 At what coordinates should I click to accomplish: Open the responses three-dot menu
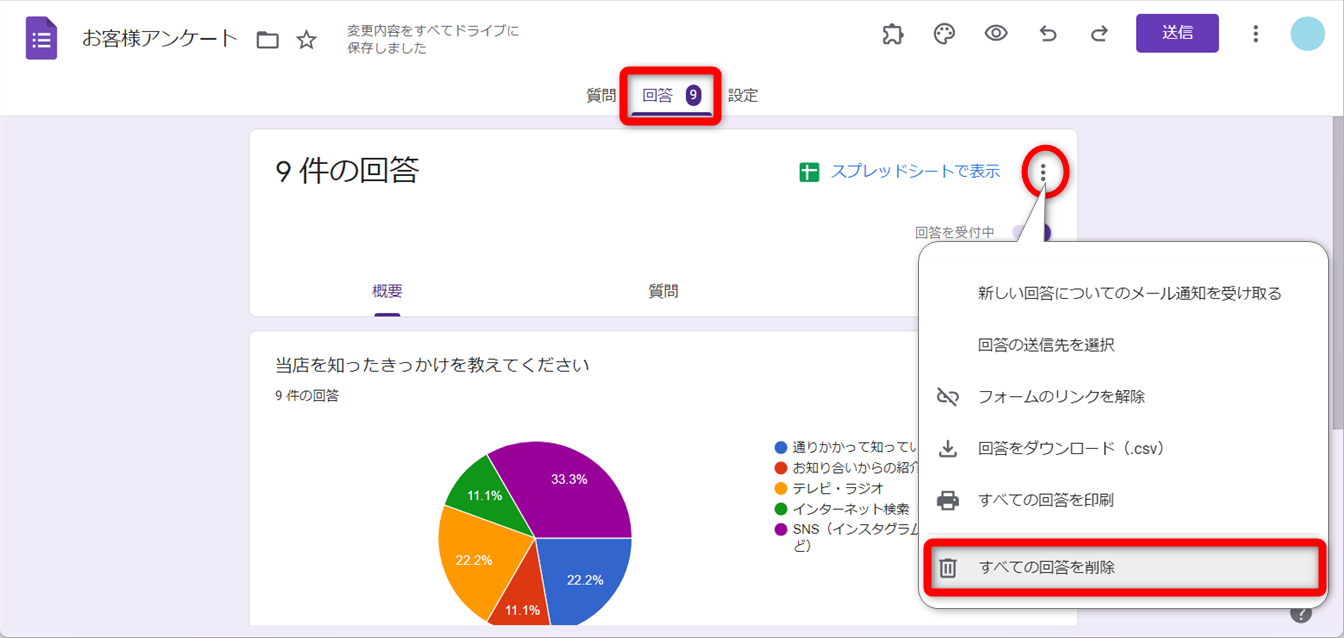point(1043,173)
